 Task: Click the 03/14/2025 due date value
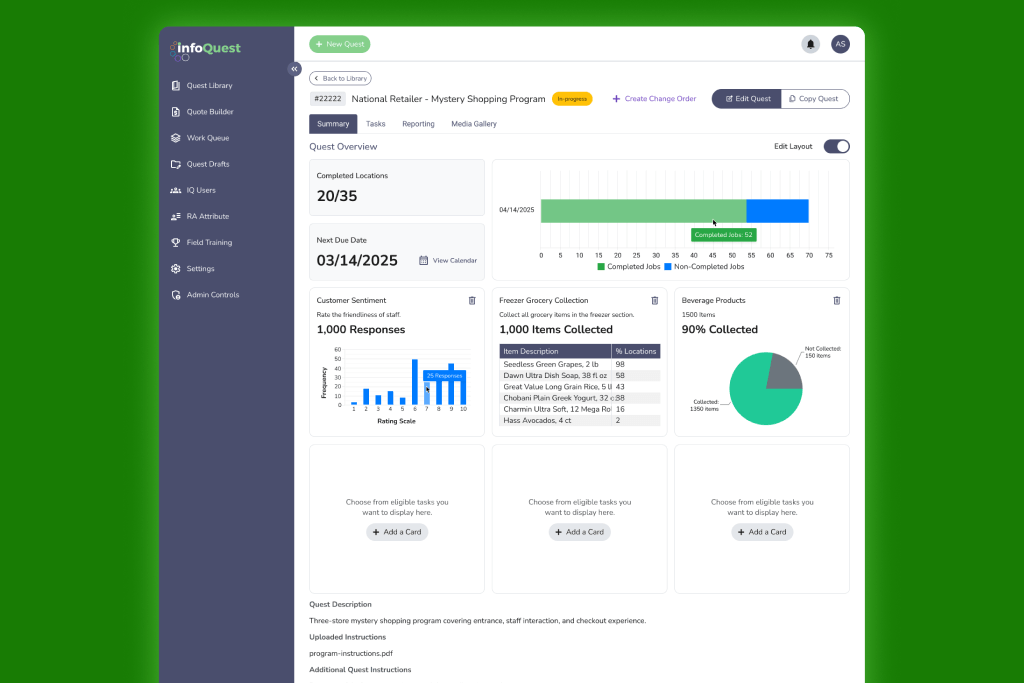click(357, 261)
